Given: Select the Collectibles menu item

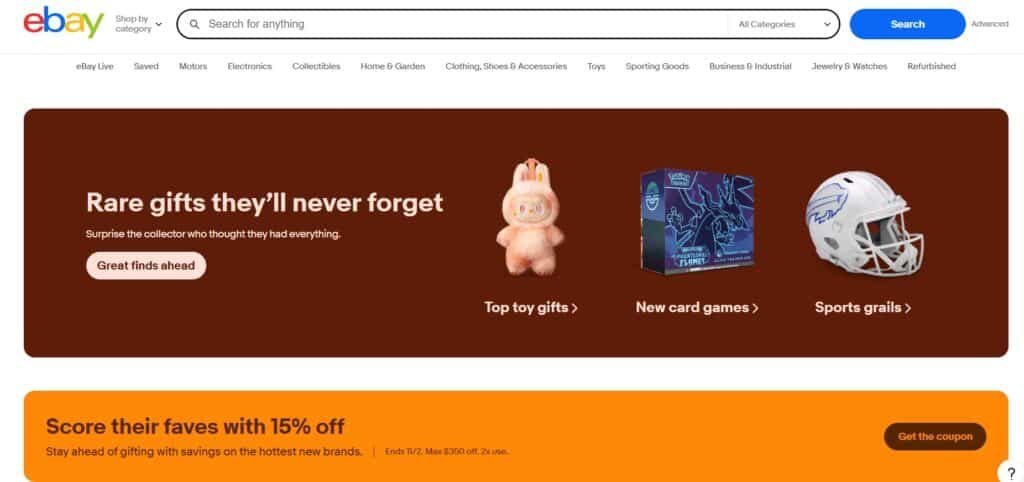Looking at the screenshot, I should pos(316,66).
